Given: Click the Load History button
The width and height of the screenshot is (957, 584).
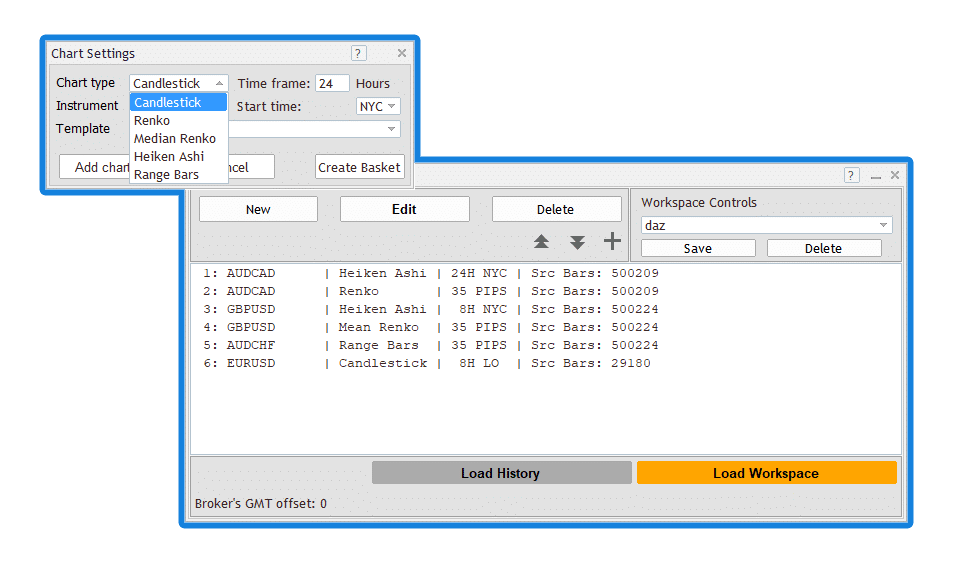Looking at the screenshot, I should [x=501, y=473].
